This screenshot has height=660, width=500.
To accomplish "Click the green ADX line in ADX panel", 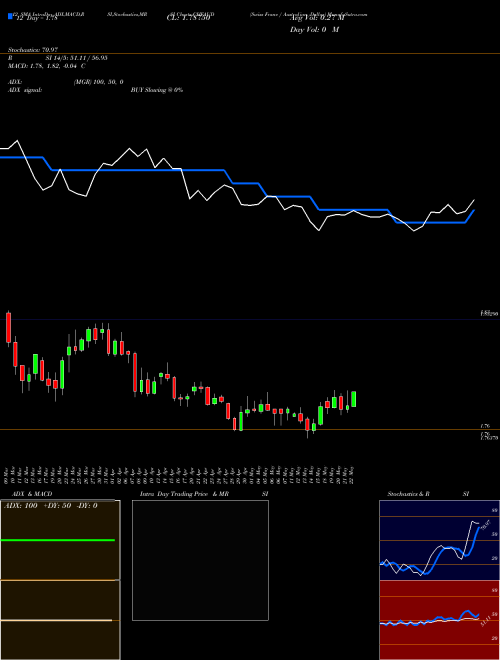I will [x=58, y=540].
